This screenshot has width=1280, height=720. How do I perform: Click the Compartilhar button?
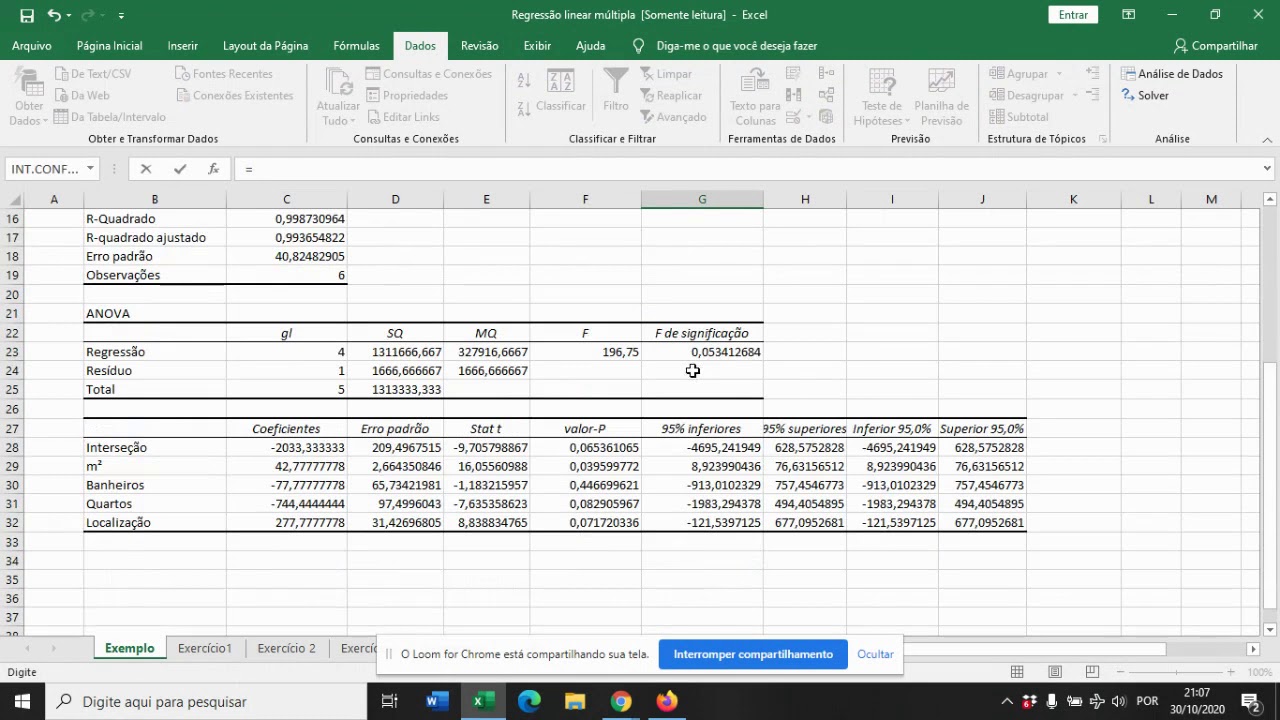click(1216, 46)
